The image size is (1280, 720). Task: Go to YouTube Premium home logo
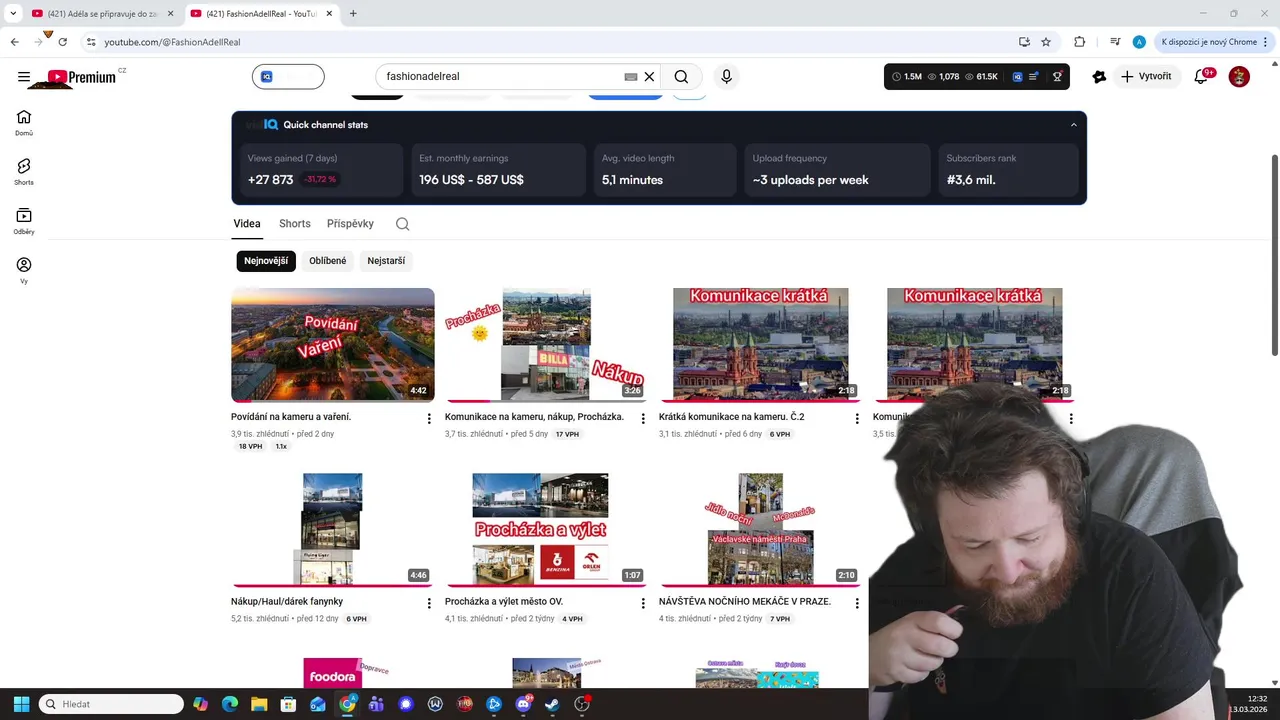click(x=82, y=77)
